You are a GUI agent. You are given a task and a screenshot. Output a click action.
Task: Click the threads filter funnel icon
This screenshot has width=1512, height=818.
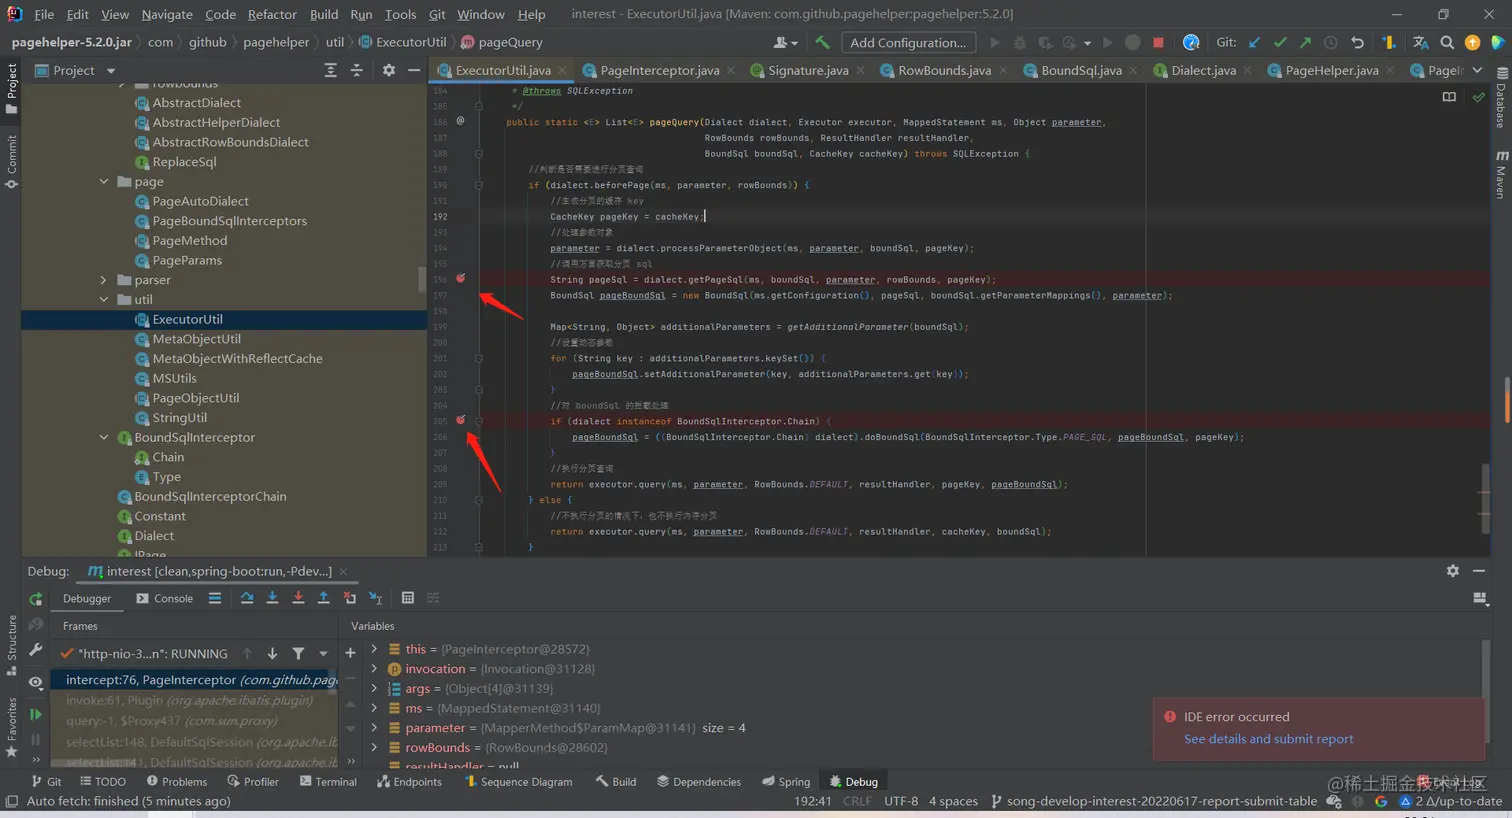point(298,653)
